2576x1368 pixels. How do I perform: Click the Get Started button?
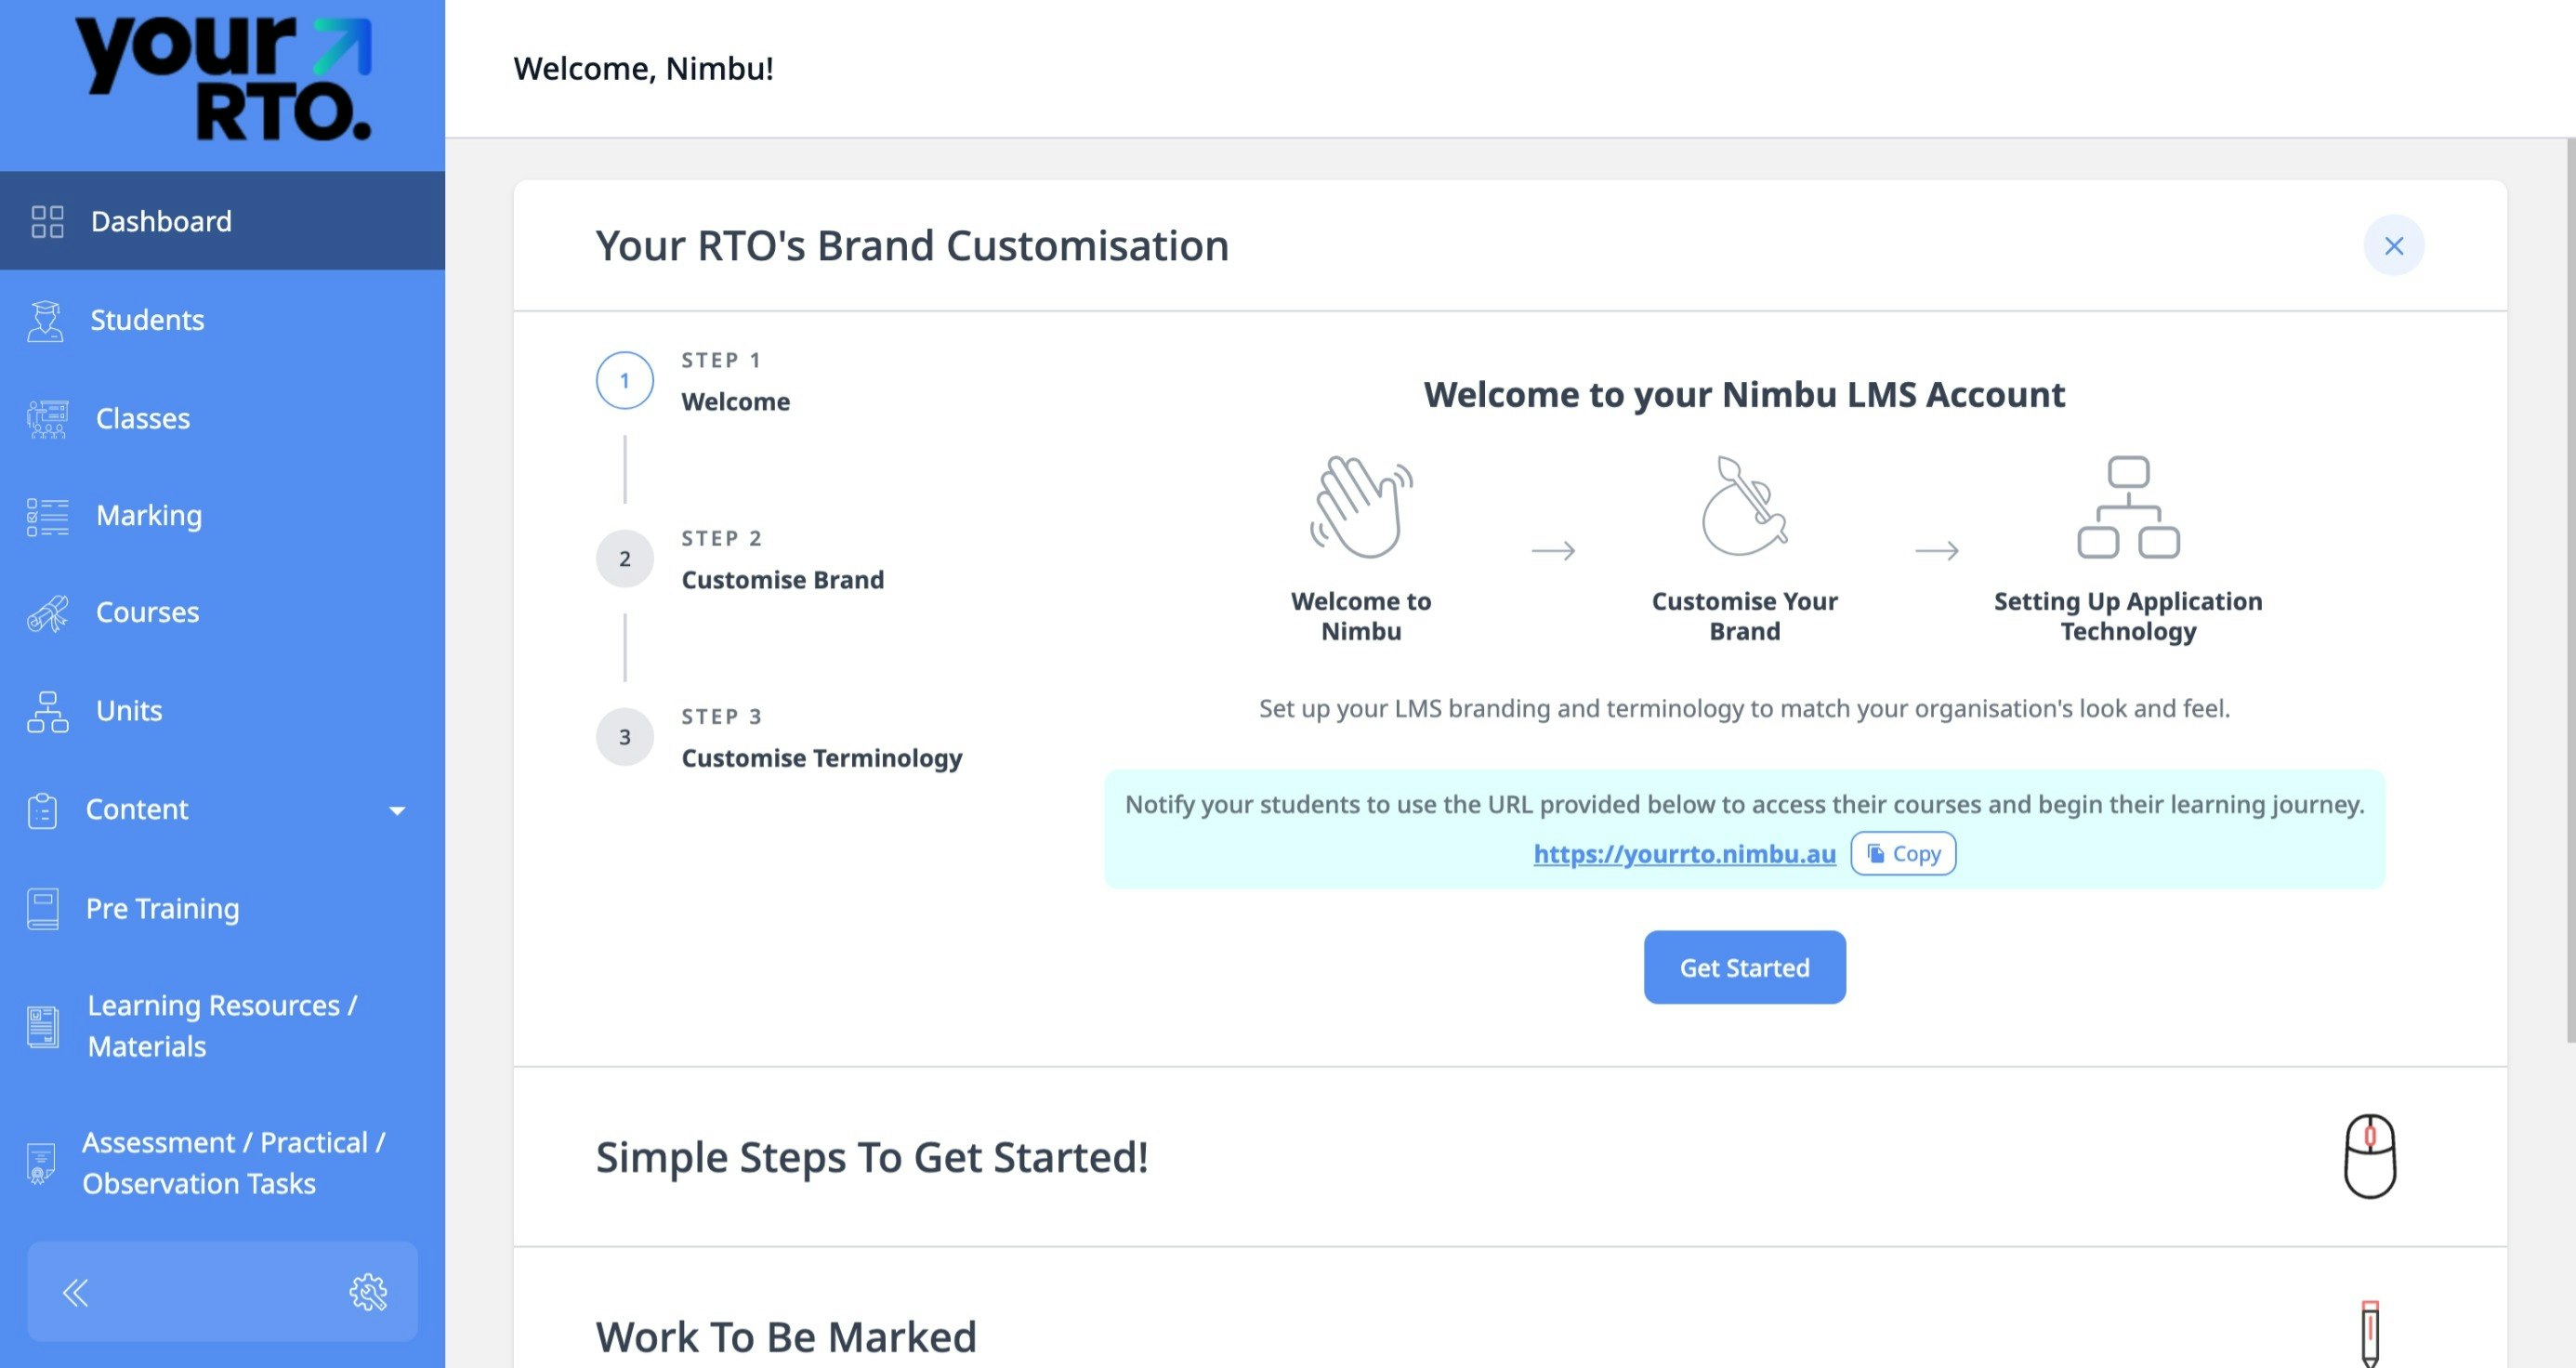tap(1744, 967)
